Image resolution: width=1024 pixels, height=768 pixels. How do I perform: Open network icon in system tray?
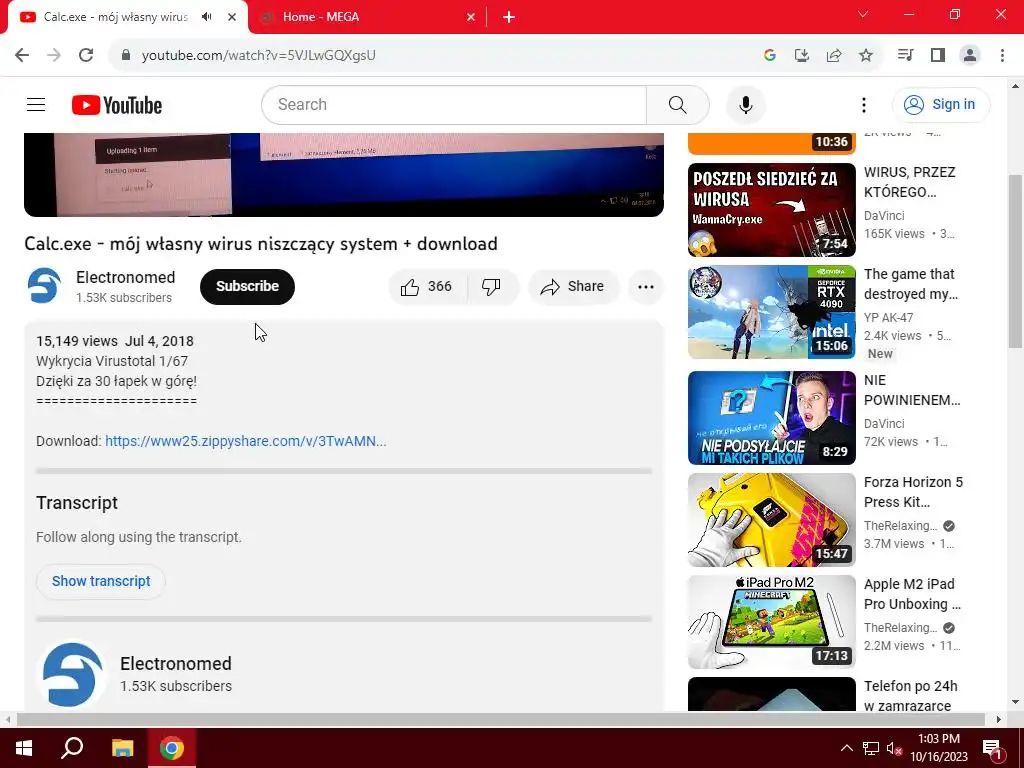[871, 748]
